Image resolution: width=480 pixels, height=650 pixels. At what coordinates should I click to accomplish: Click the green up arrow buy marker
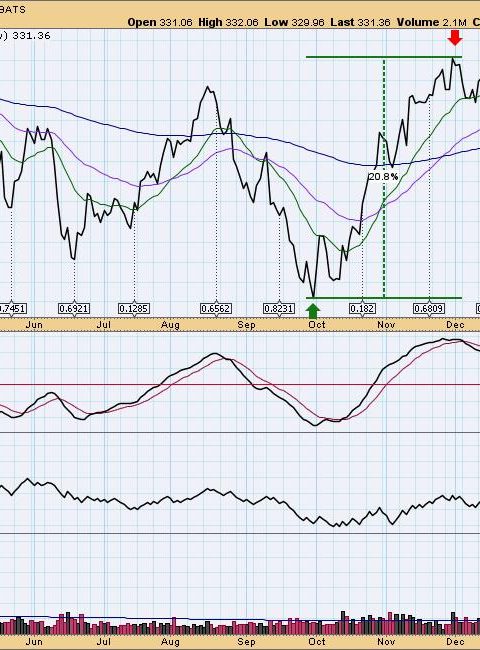(x=313, y=310)
